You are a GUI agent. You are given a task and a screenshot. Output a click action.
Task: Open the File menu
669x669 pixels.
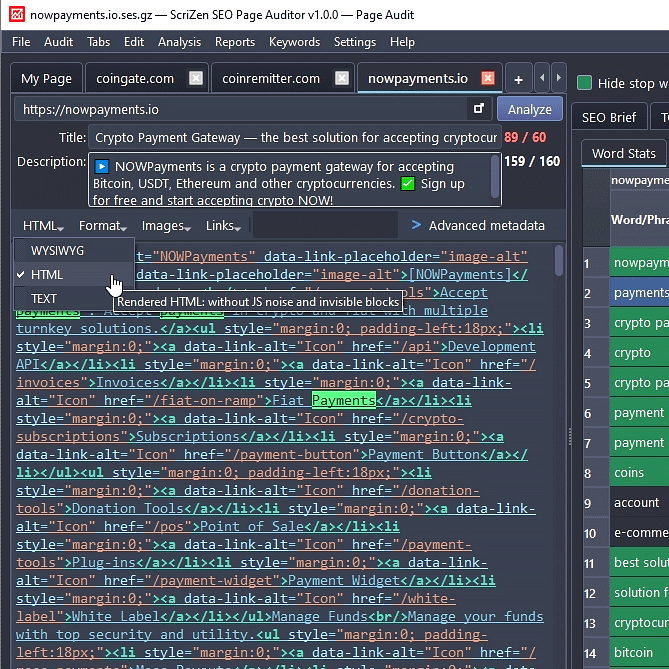coord(21,42)
